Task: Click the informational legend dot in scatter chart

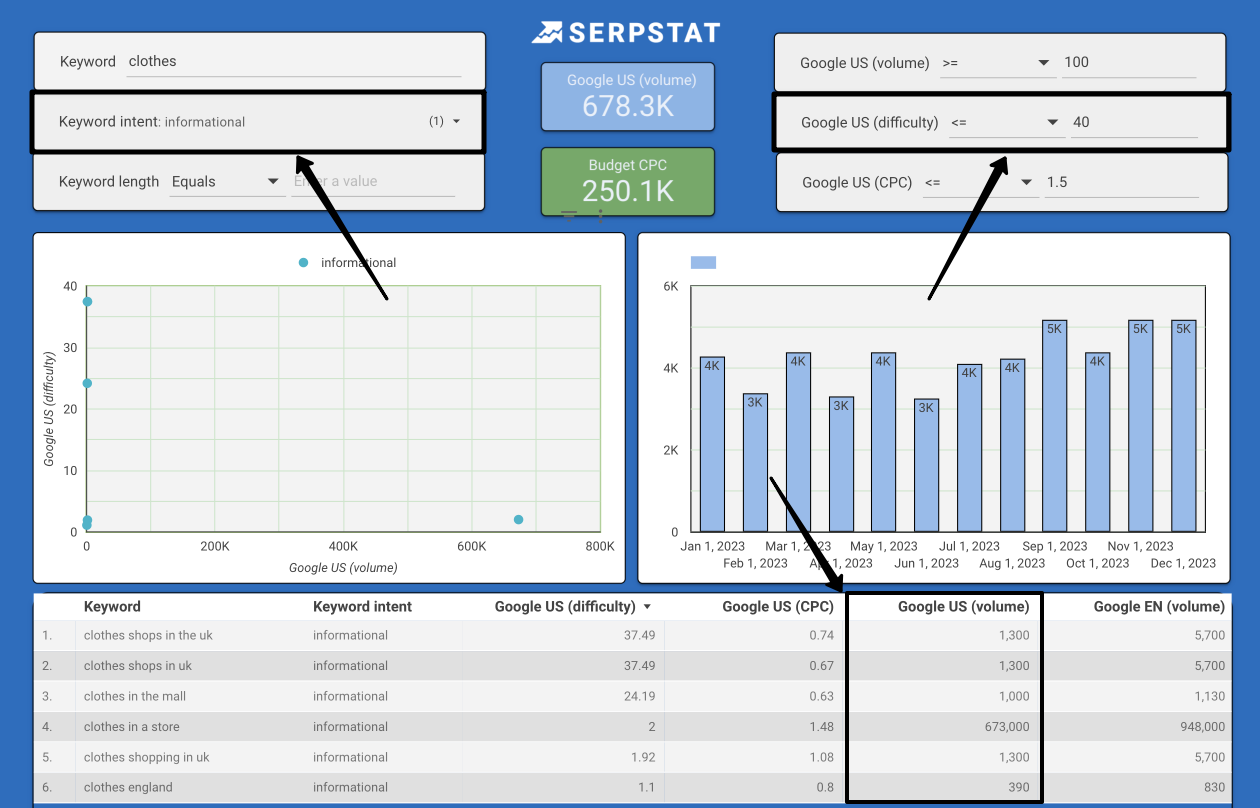Action: coord(303,263)
